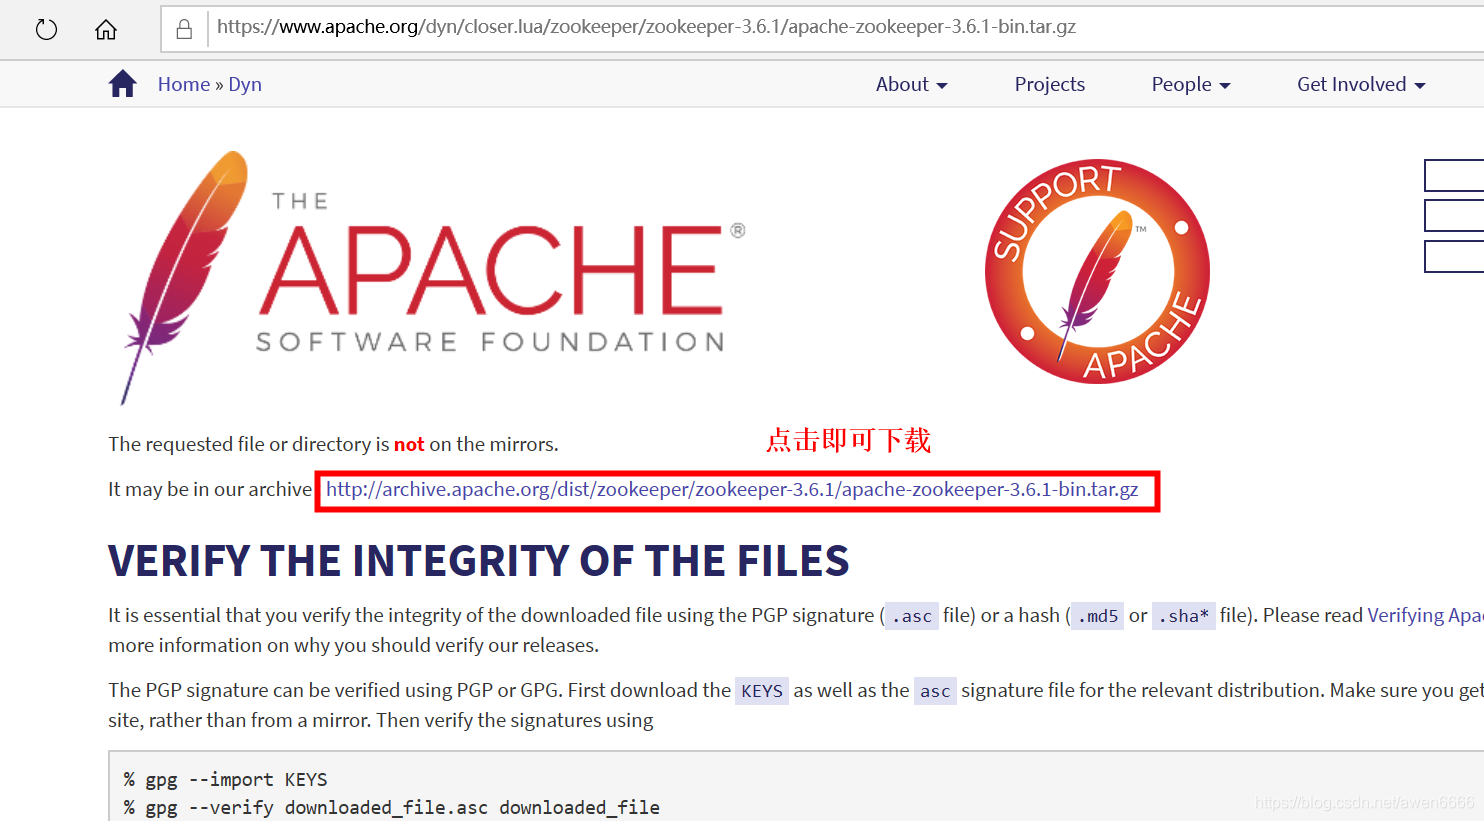The height and width of the screenshot is (821, 1484).
Task: Click the red 'not' word in the message
Action: [x=409, y=444]
